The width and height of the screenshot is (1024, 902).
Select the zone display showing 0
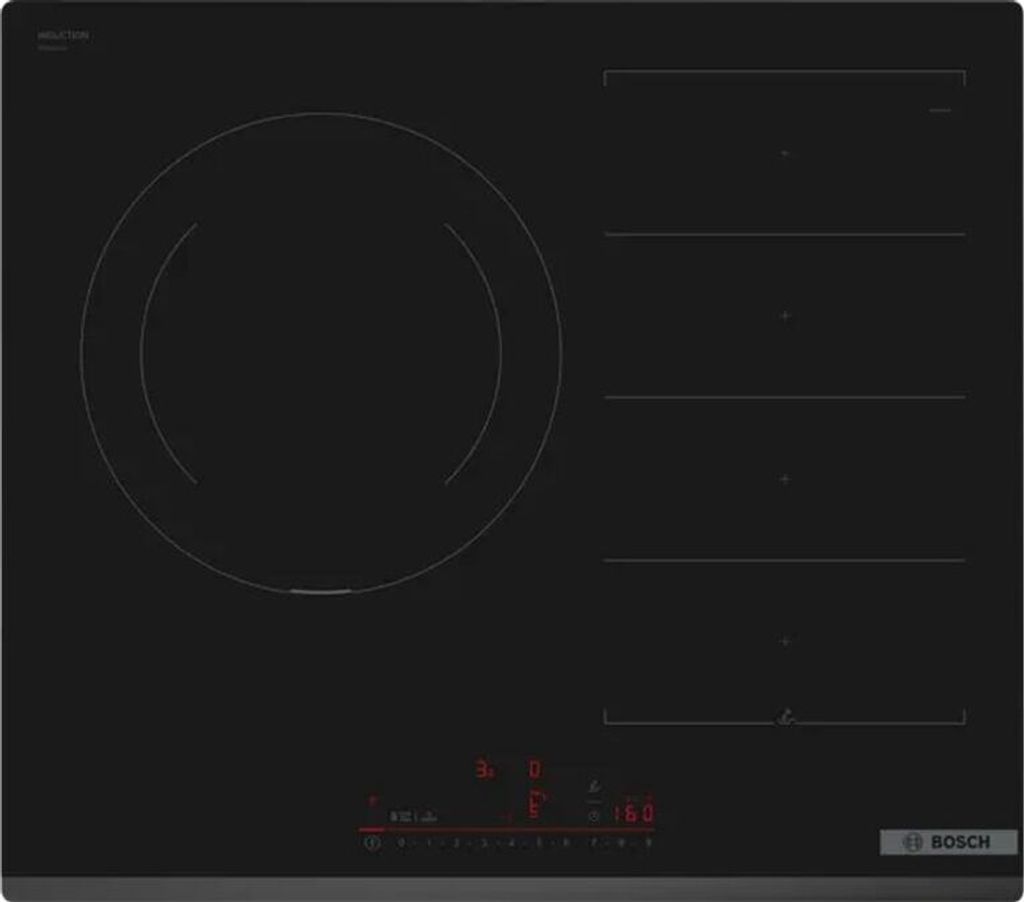click(x=535, y=770)
